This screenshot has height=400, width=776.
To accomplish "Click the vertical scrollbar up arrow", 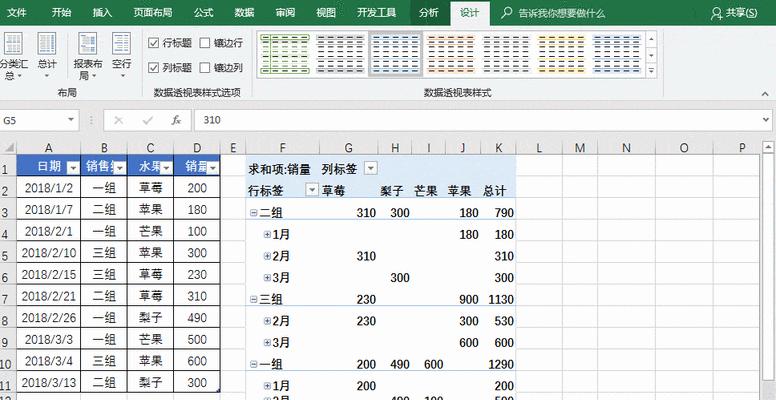I will [x=768, y=147].
